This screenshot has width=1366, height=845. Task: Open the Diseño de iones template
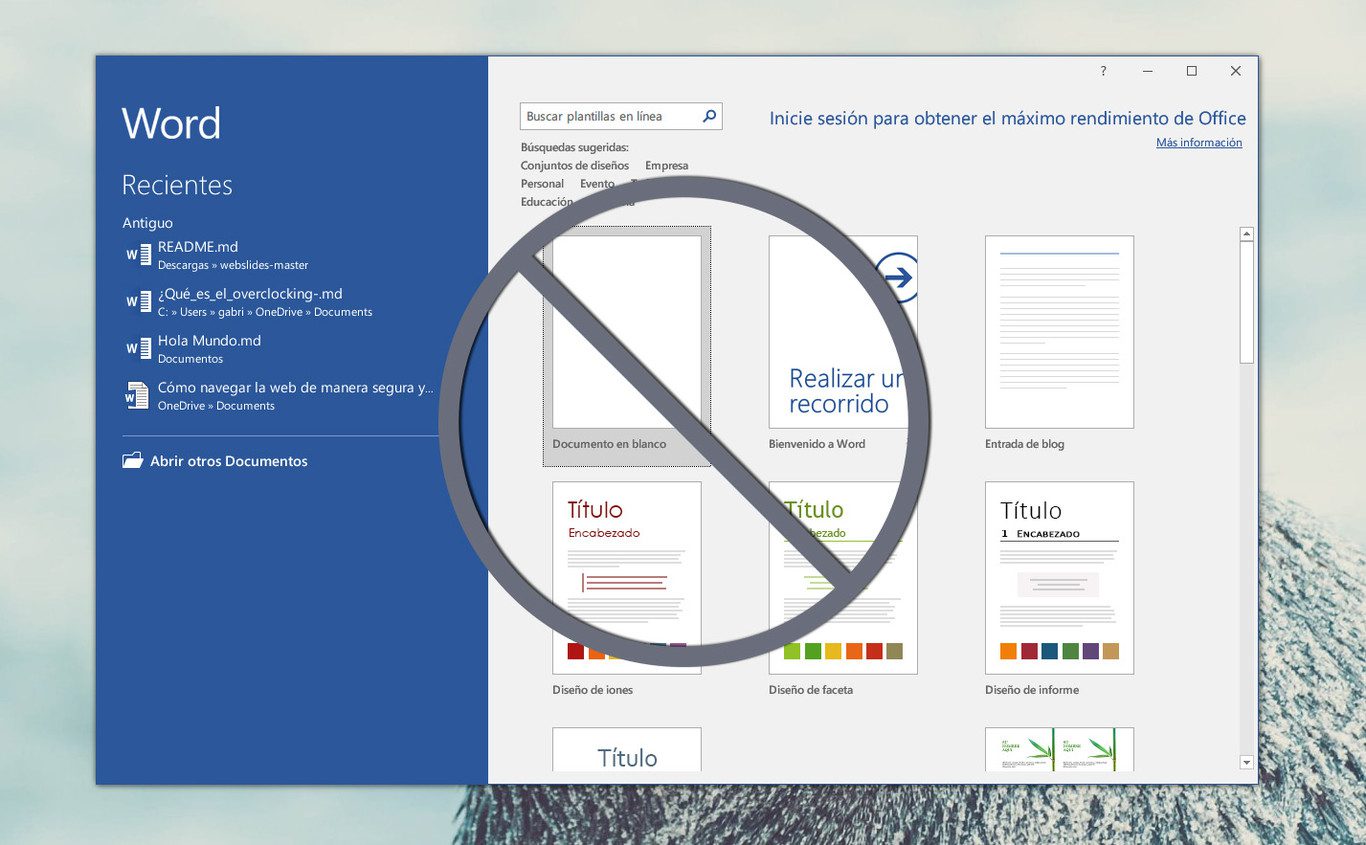(x=627, y=575)
